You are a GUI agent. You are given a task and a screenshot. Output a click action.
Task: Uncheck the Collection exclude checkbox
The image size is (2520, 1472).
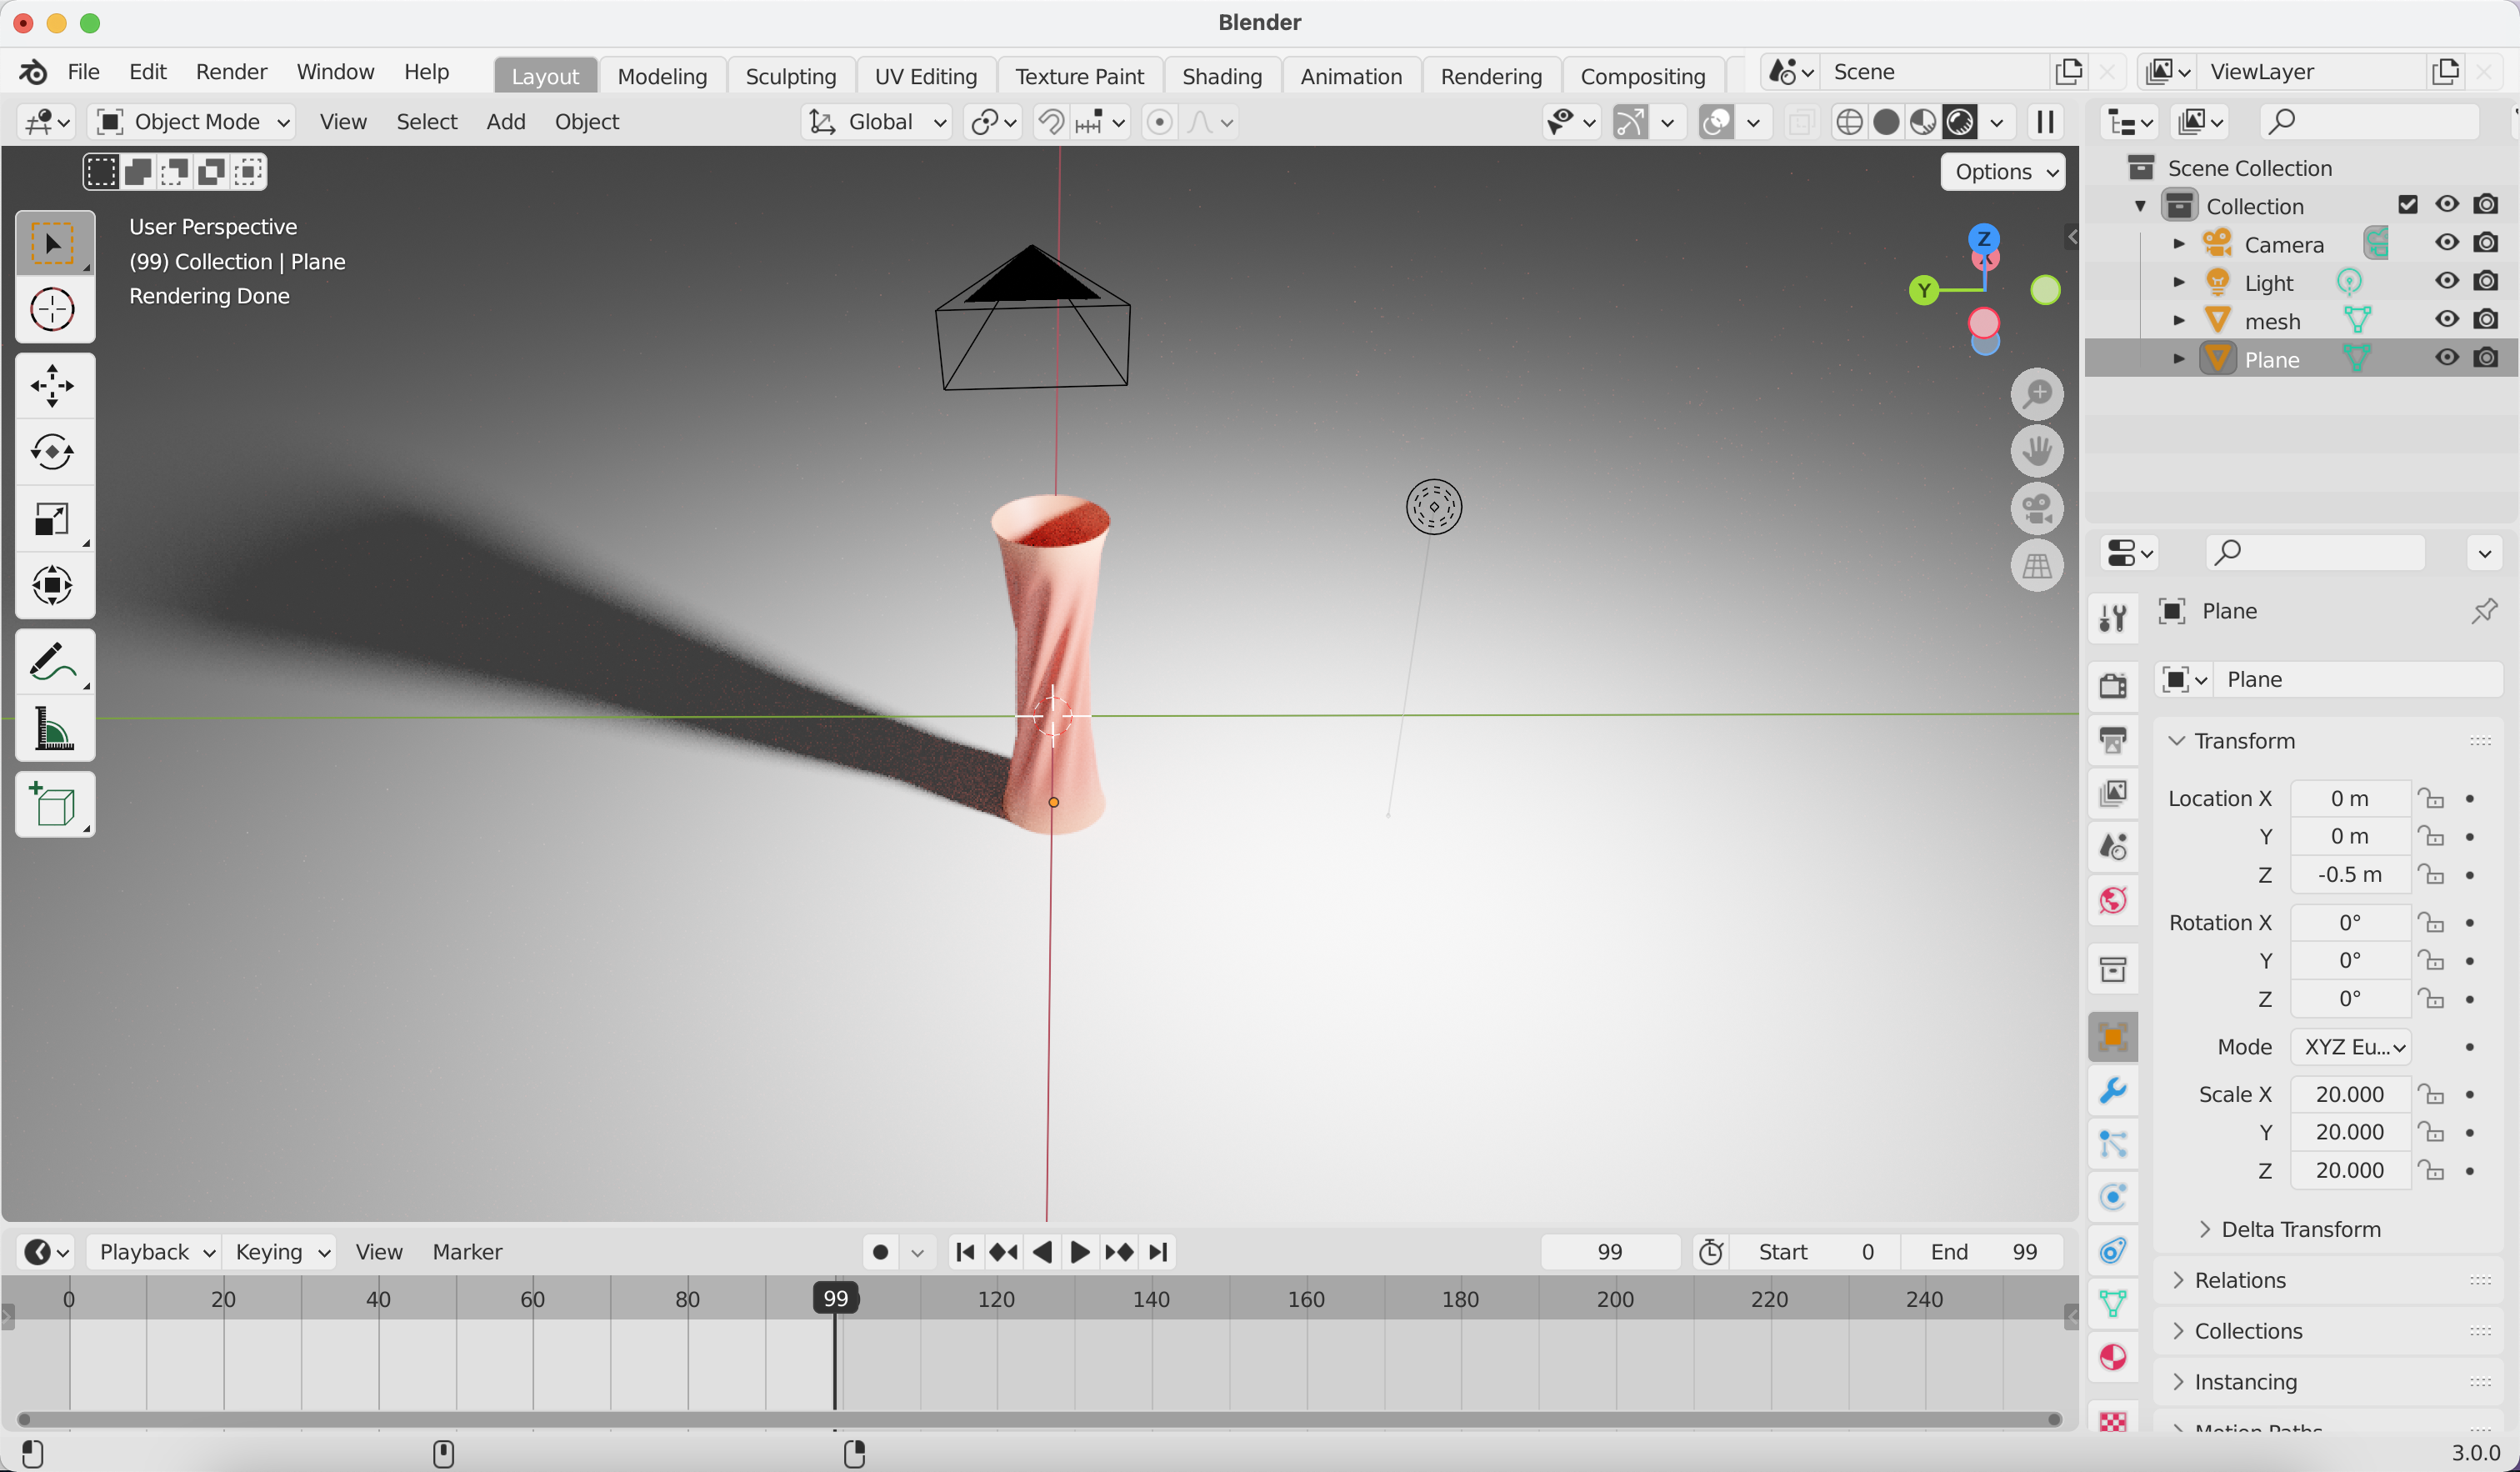(x=2408, y=205)
